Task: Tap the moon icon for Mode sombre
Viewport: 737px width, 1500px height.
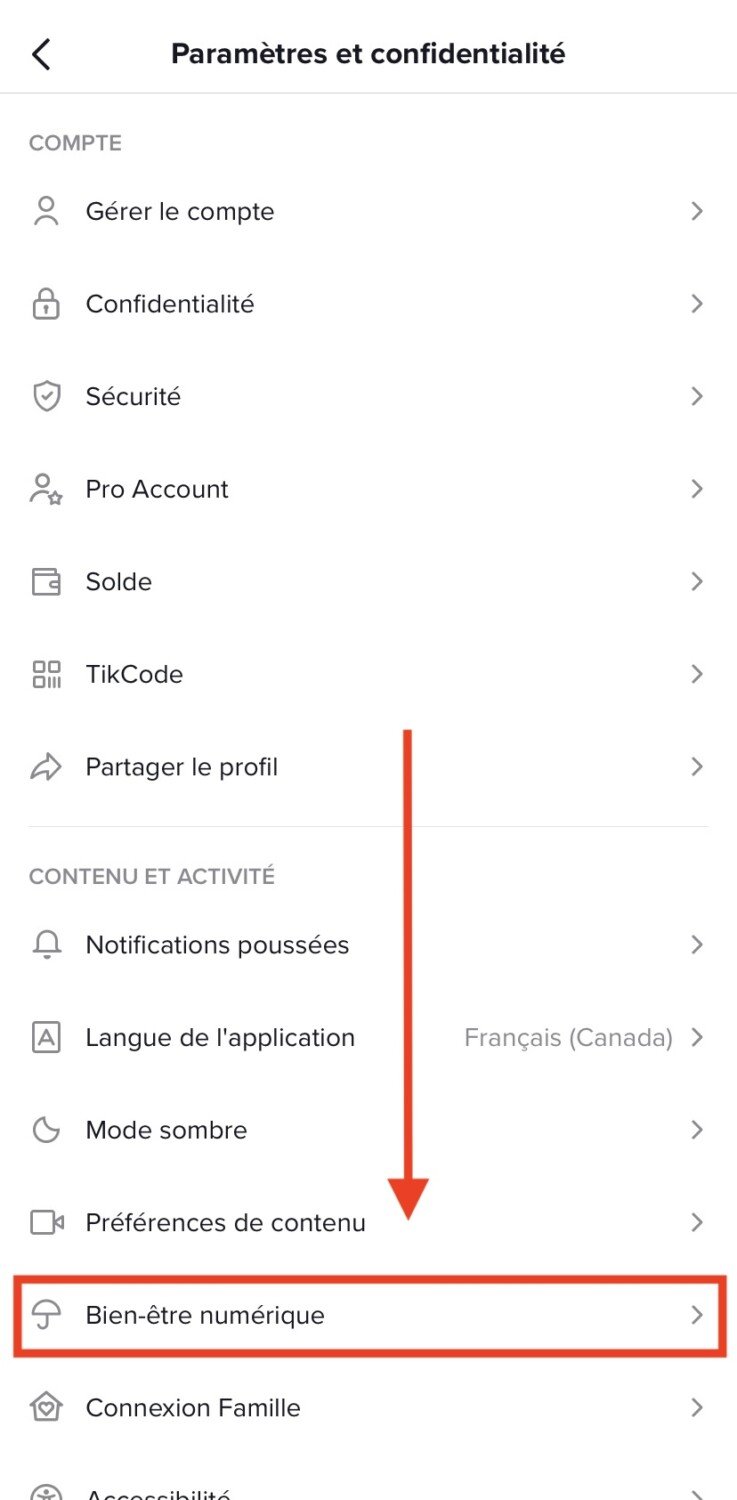Action: coord(46,1130)
